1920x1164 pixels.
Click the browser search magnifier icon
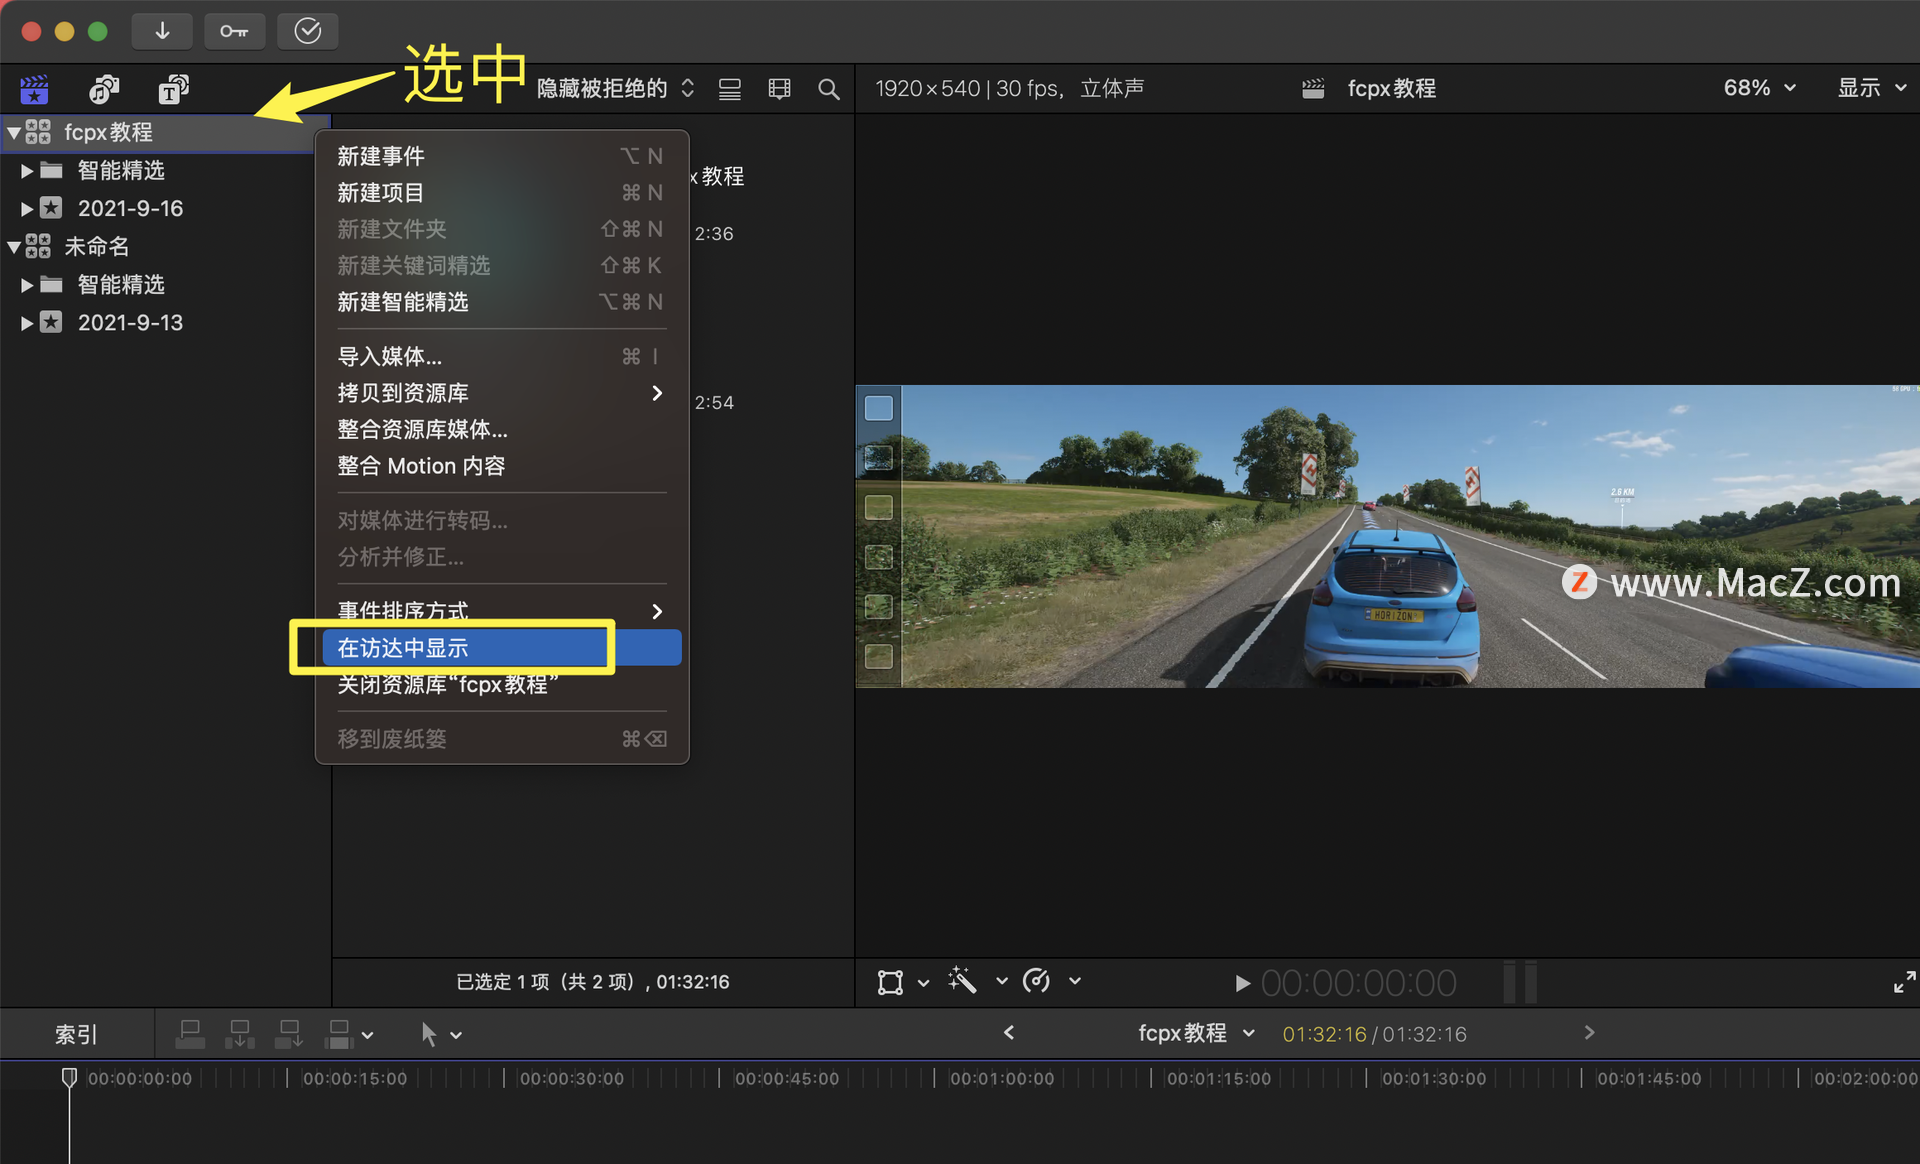click(828, 89)
